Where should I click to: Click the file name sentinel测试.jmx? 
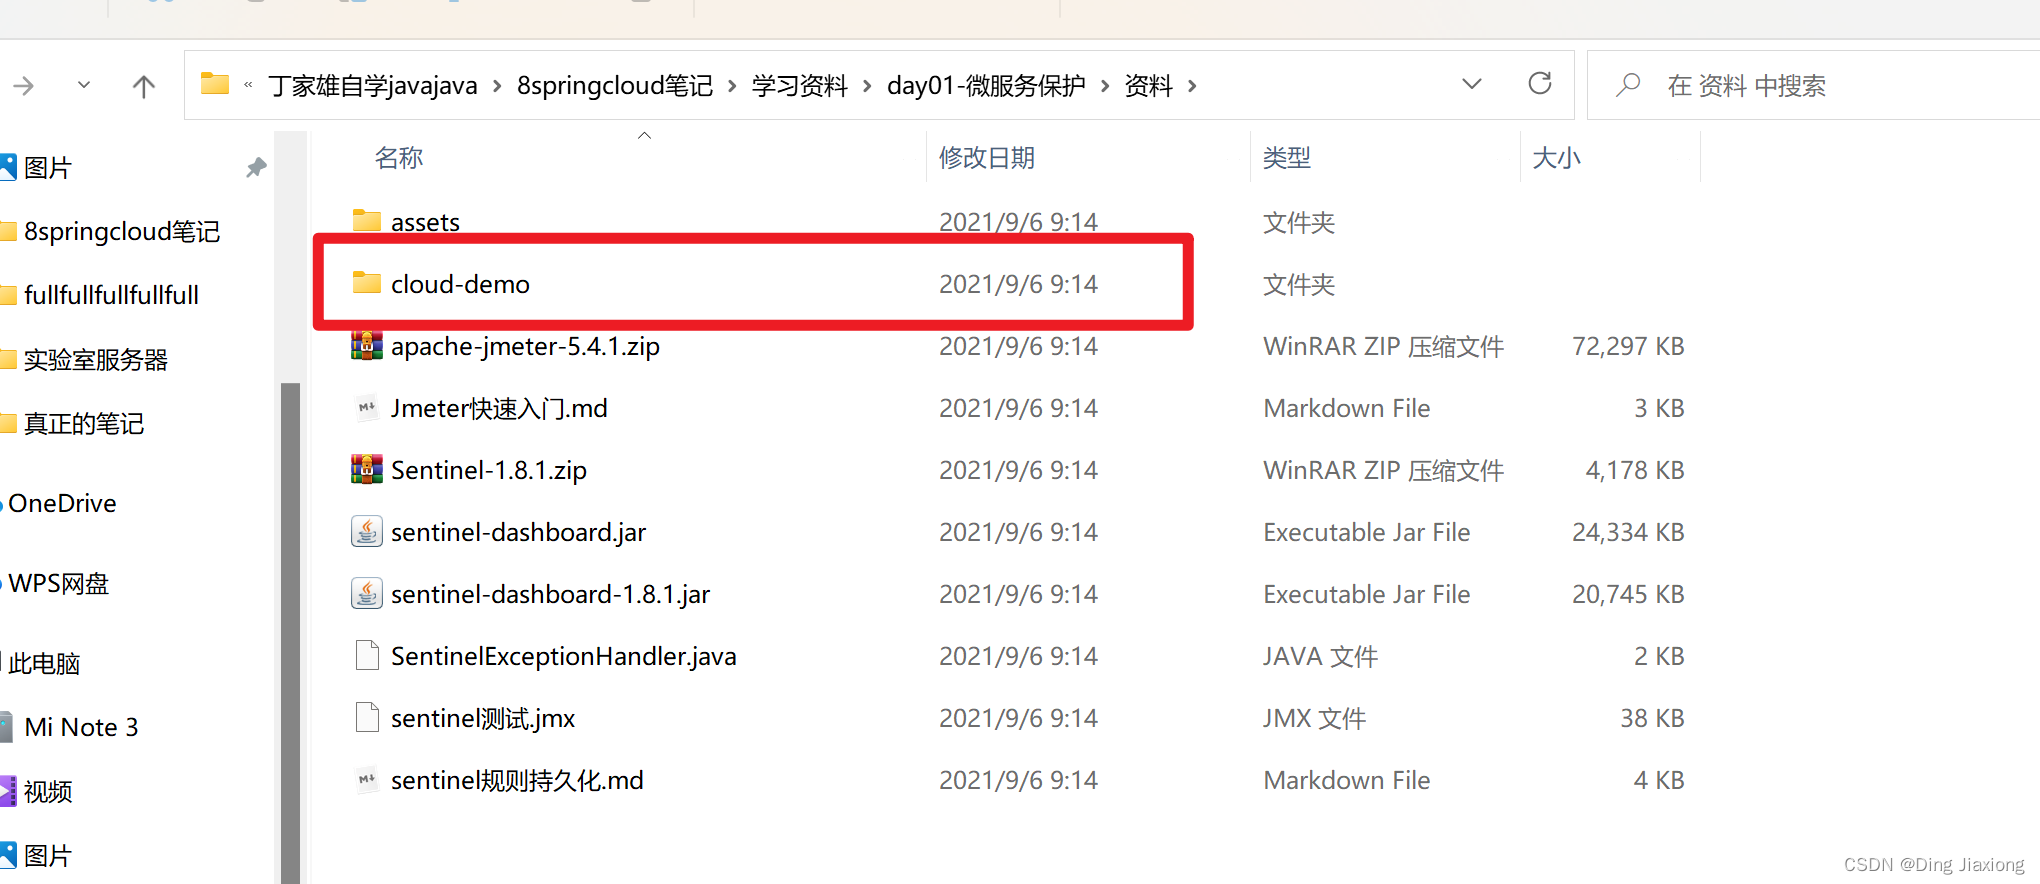point(483,718)
